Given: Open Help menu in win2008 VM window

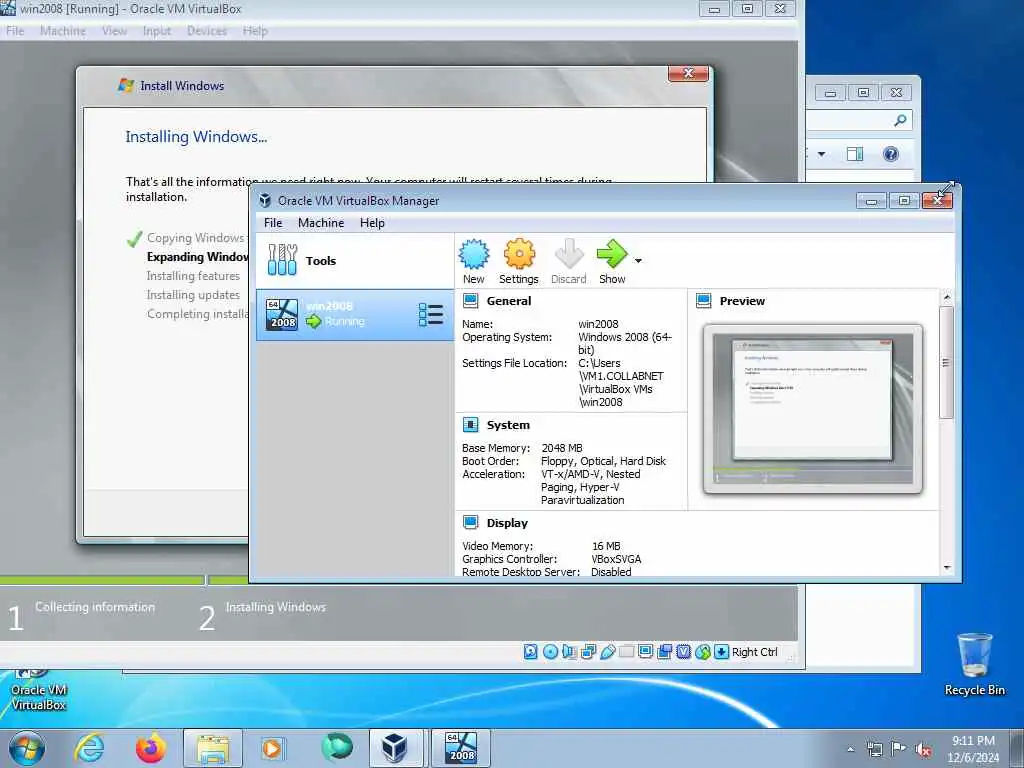Looking at the screenshot, I should [255, 31].
